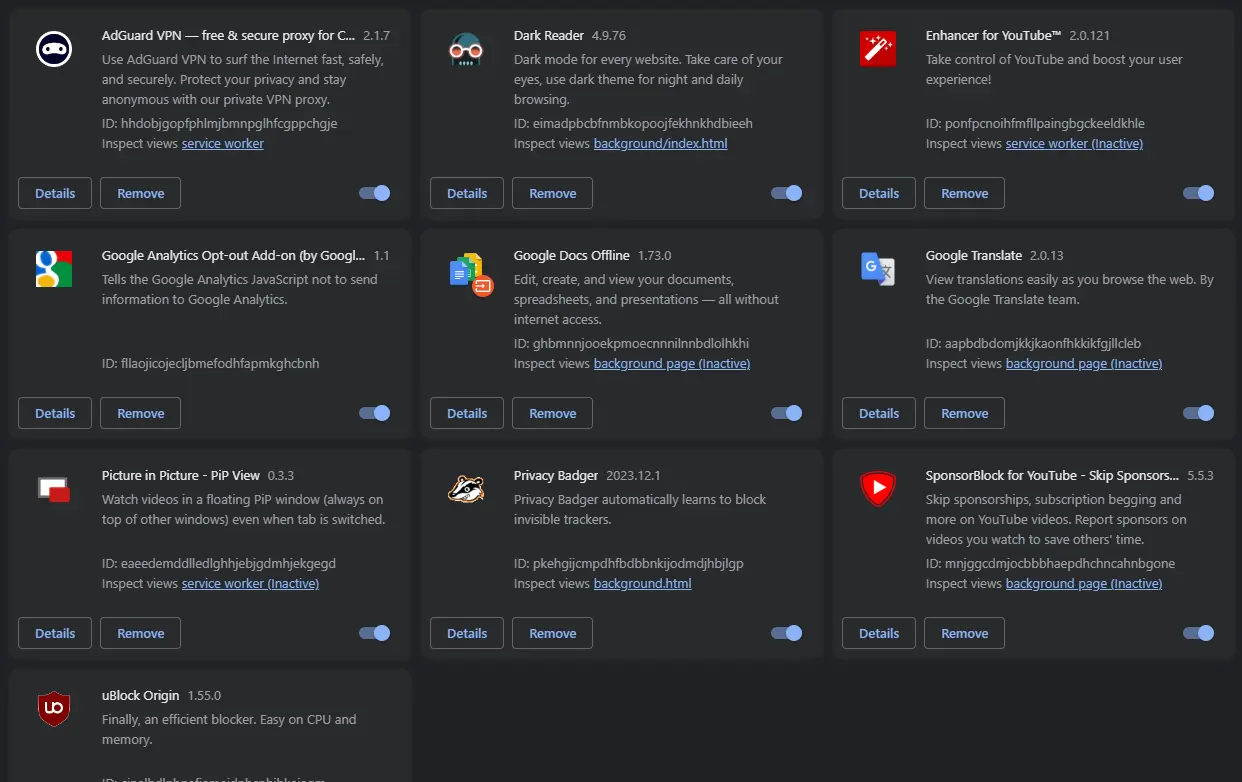Image resolution: width=1242 pixels, height=782 pixels.
Task: Open Dark Reader background/index.html link
Action: [x=660, y=144]
